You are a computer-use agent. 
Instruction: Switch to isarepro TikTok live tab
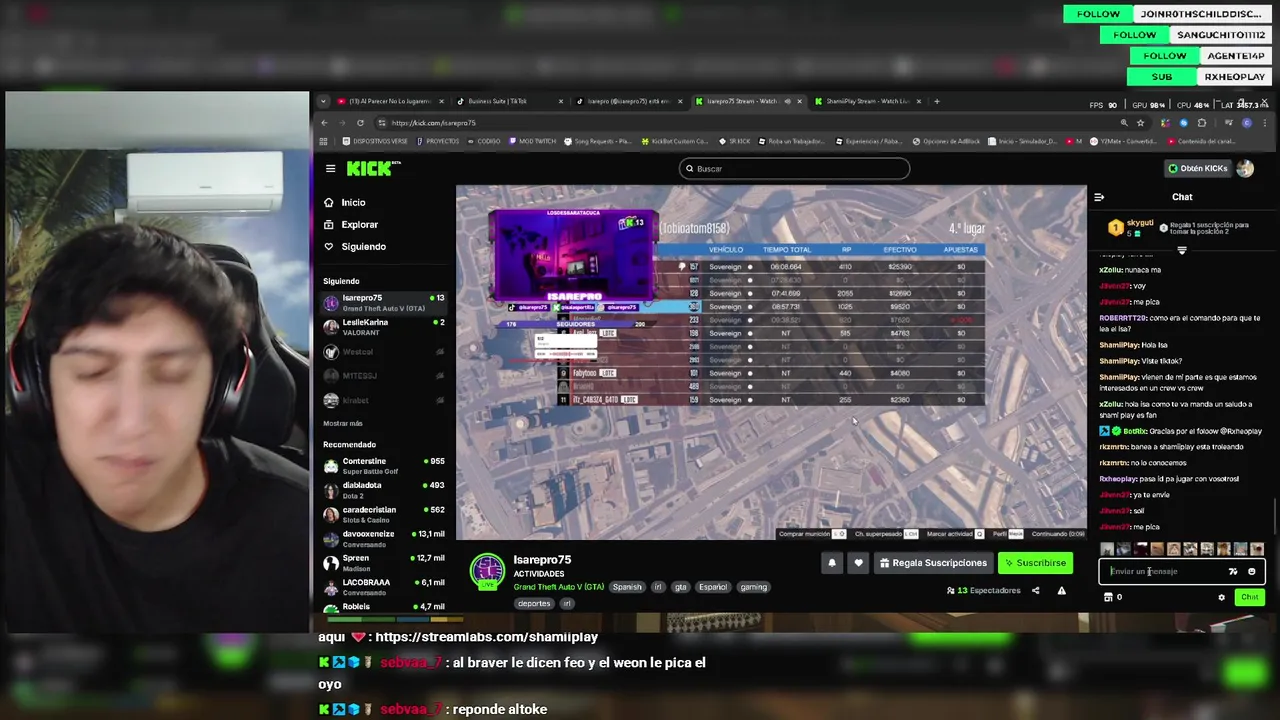(628, 101)
